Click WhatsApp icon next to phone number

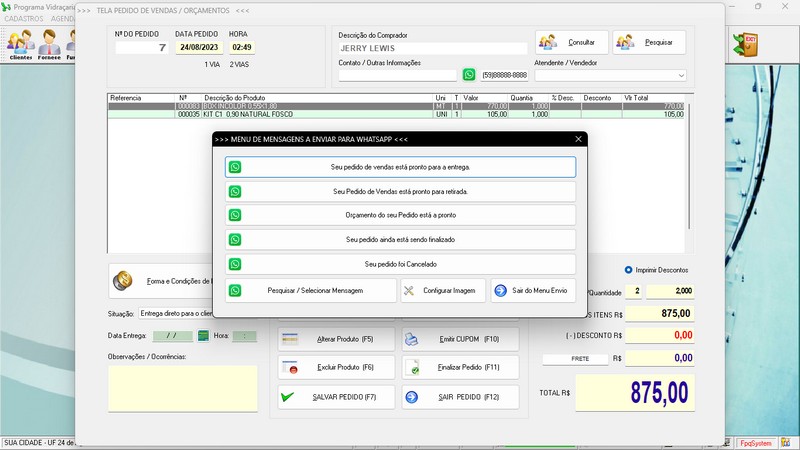[x=469, y=75]
